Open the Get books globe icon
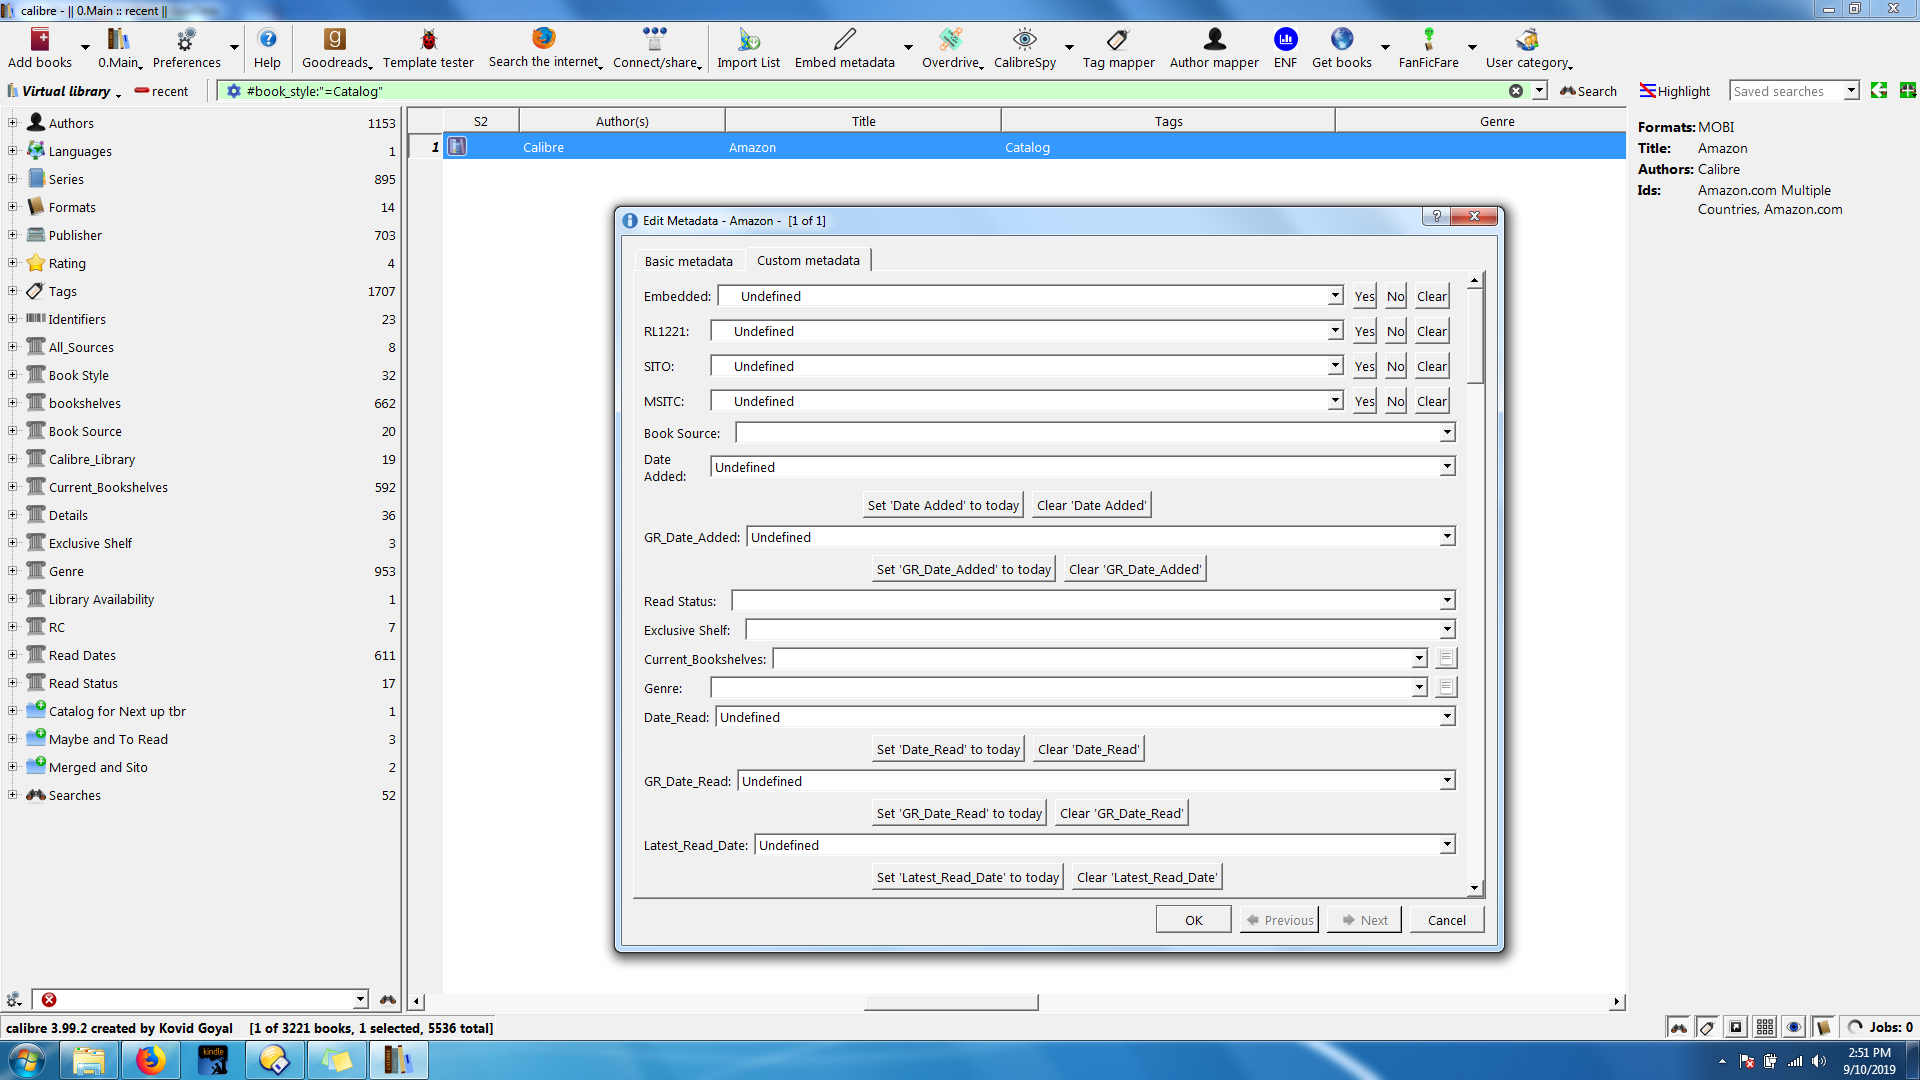Viewport: 1920px width, 1080px height. tap(1341, 40)
